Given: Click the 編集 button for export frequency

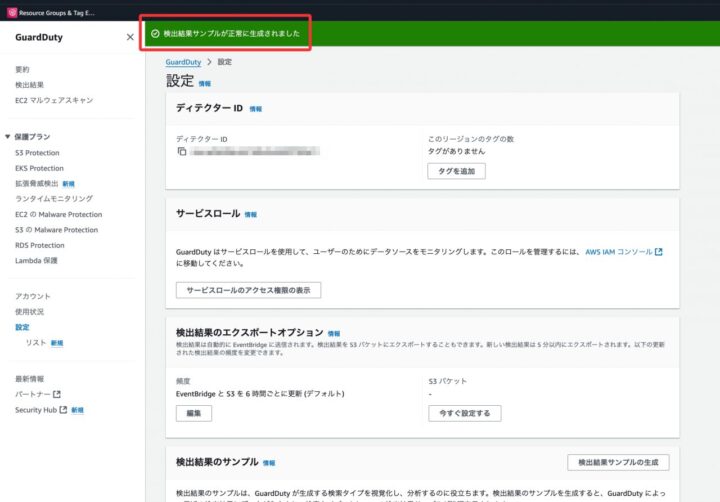Looking at the screenshot, I should pyautogui.click(x=193, y=413).
